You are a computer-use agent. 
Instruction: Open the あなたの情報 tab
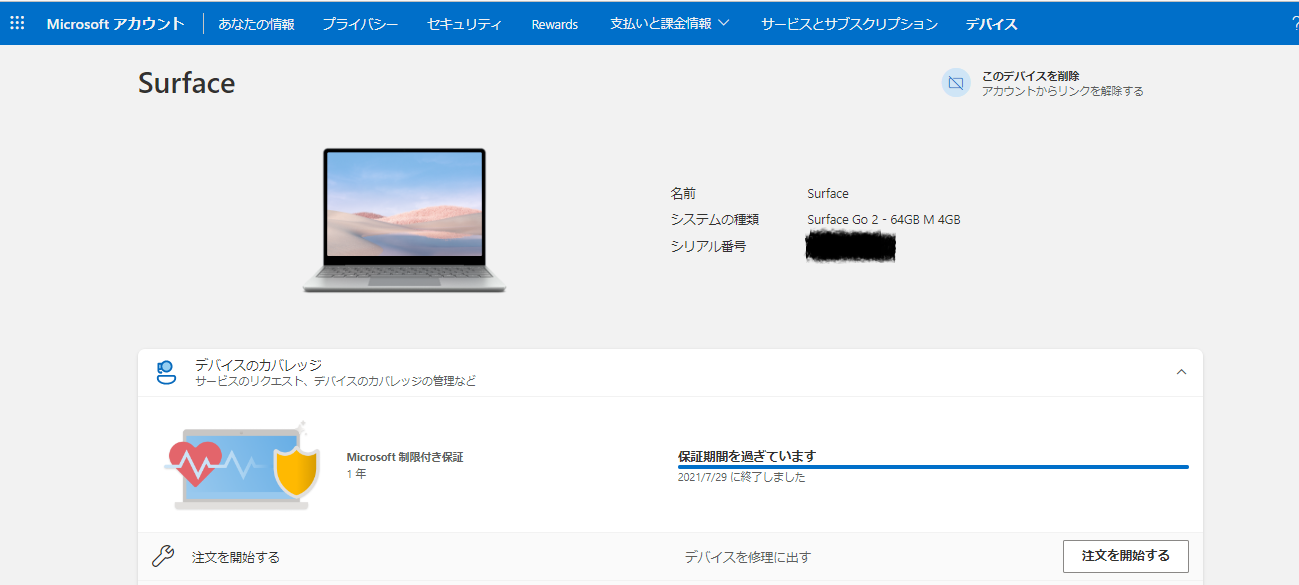pos(256,24)
